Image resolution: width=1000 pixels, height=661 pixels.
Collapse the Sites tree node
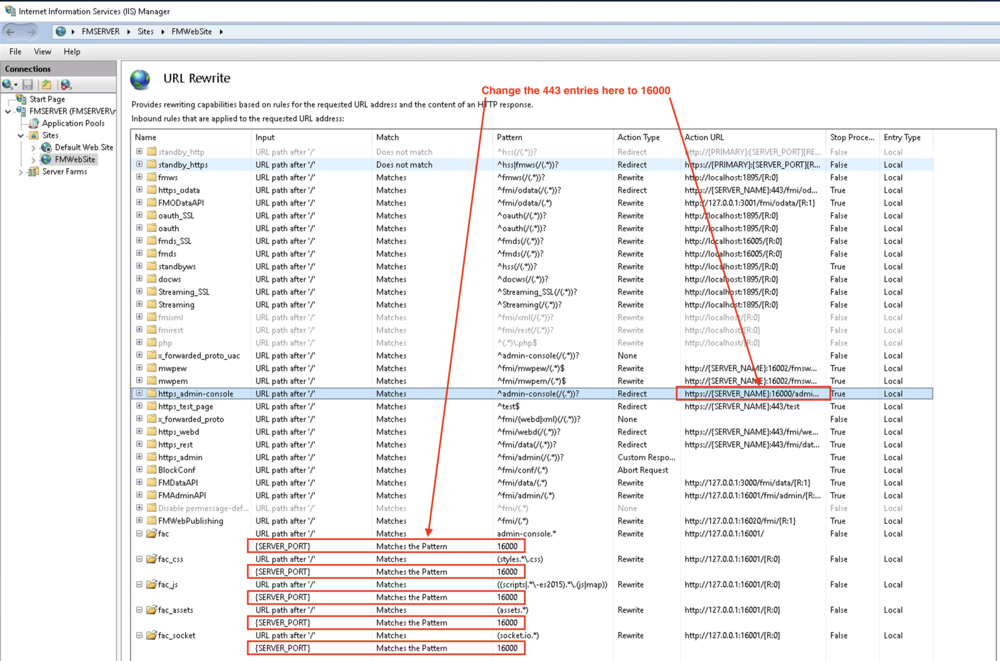(20, 136)
